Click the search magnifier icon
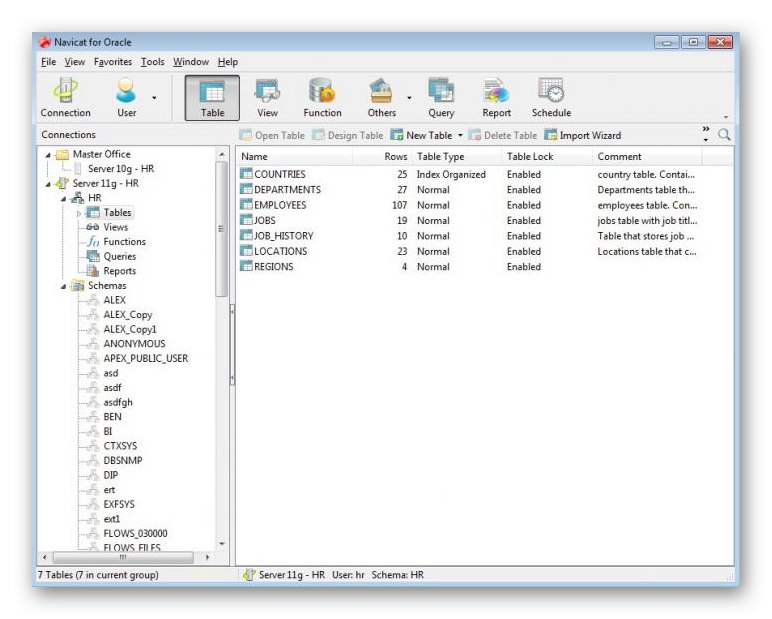 pyautogui.click(x=724, y=134)
